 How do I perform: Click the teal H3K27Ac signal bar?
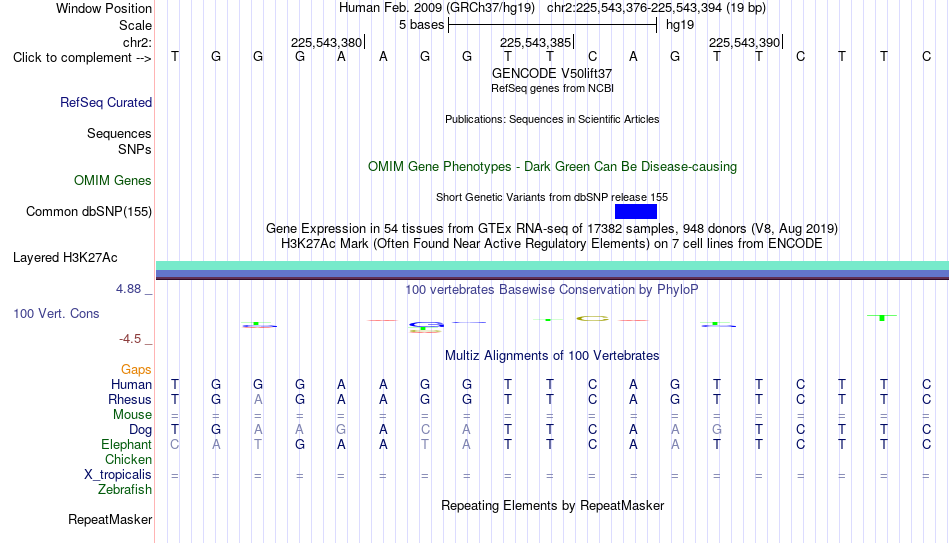point(553,265)
